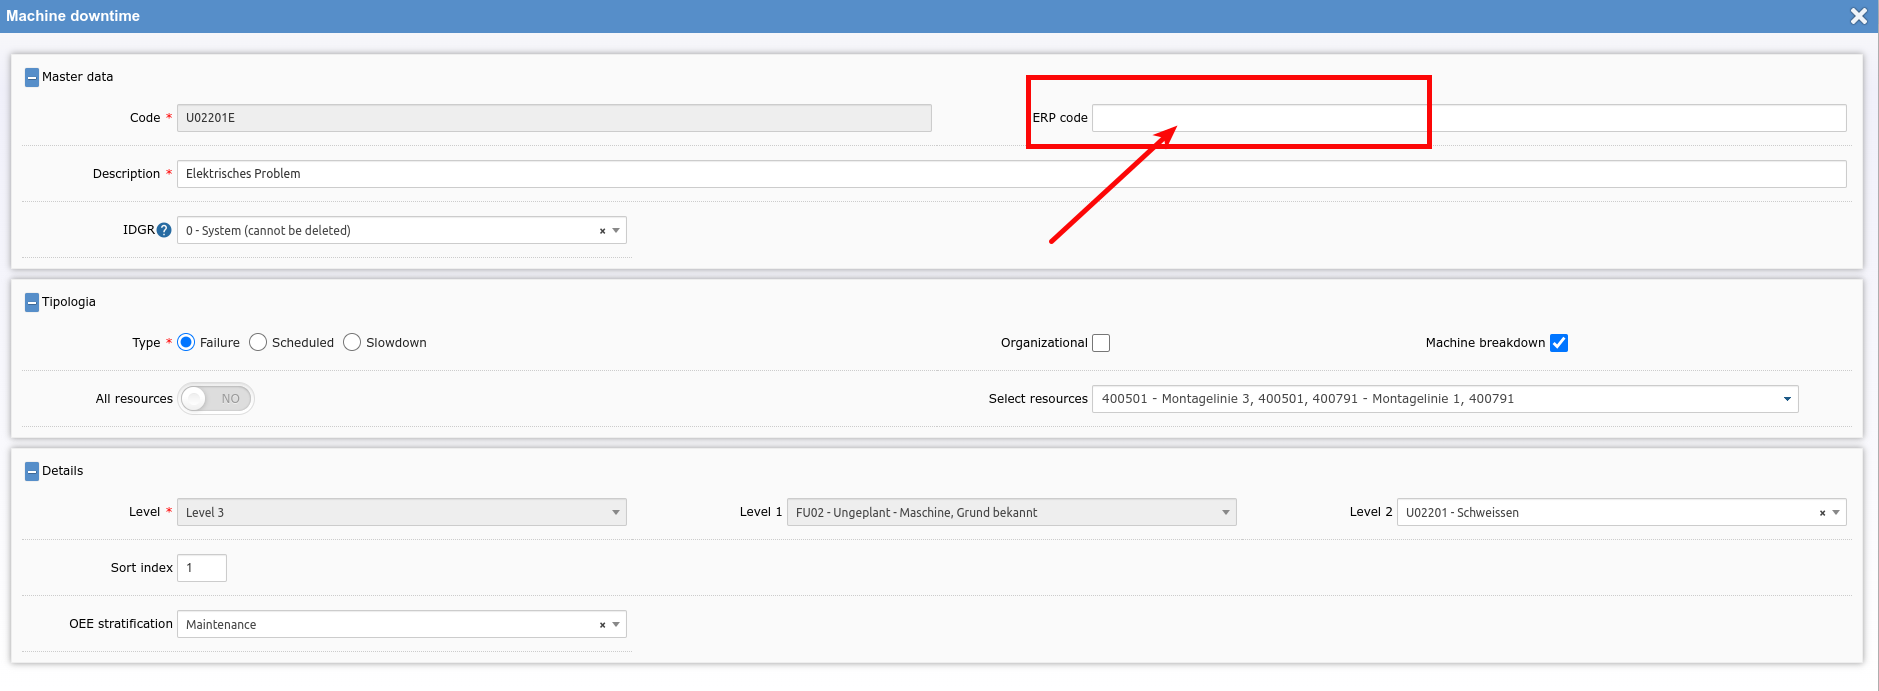Clear the IDGR selection with the x
Viewport: 1879px width, 691px height.
click(x=602, y=231)
